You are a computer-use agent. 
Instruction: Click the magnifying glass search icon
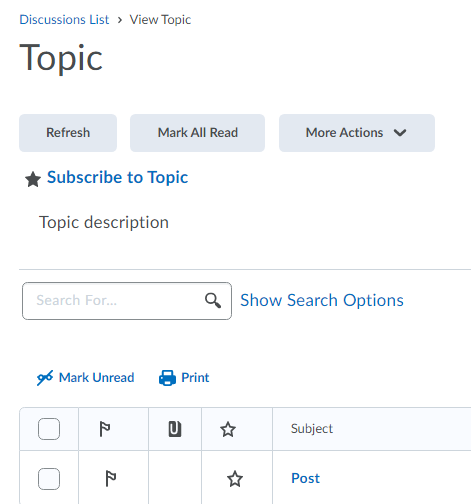[x=213, y=300]
